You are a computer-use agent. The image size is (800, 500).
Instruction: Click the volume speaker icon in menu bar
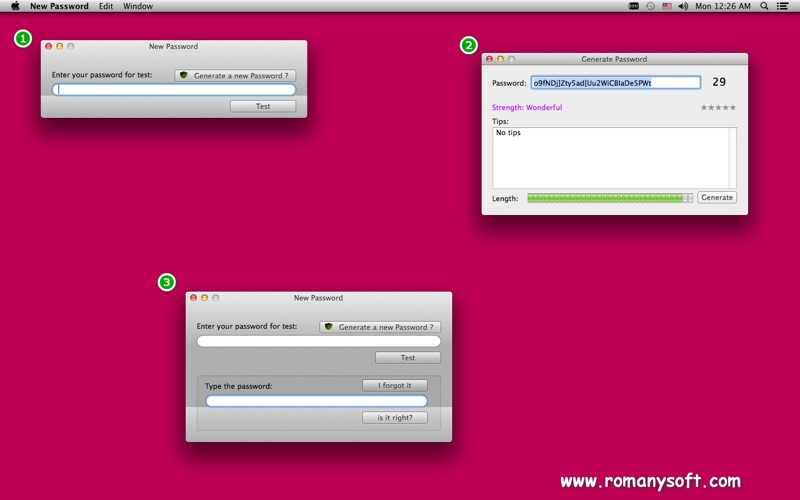[683, 6]
